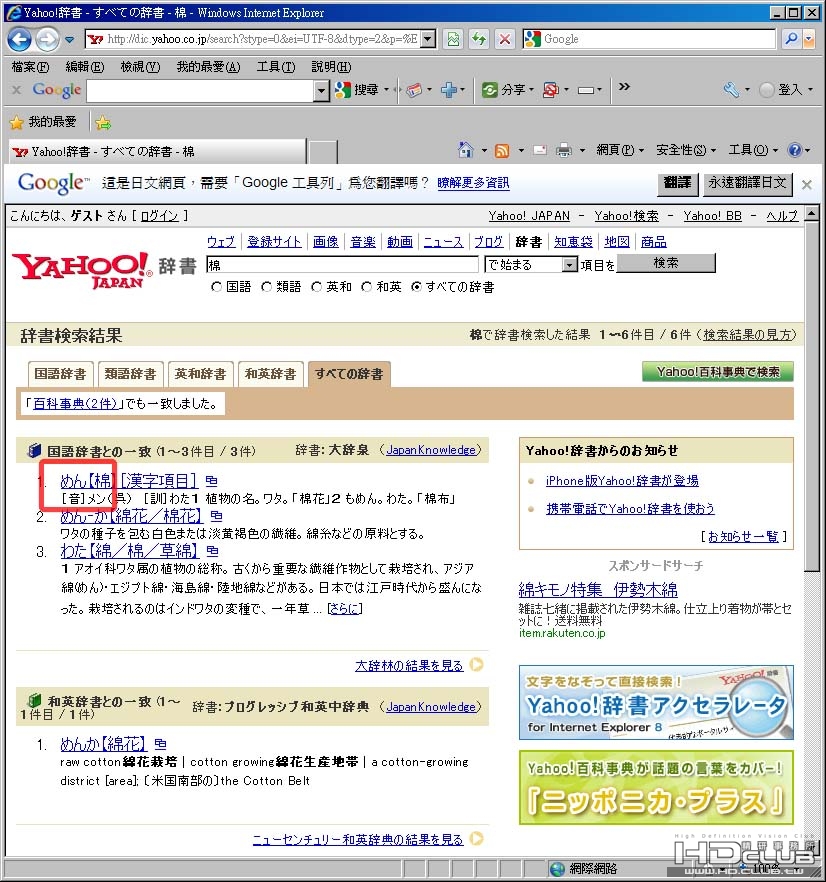Open the Google toolbar search box dropdown
This screenshot has width=826, height=882.
tap(321, 90)
